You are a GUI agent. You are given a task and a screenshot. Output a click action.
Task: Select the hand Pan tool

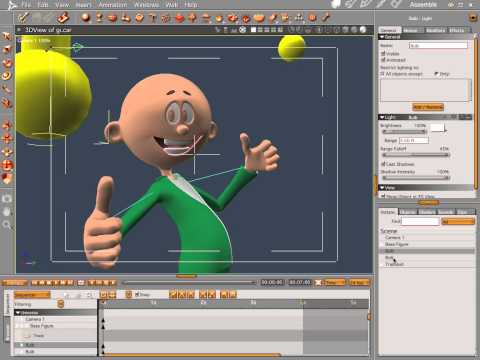pyautogui.click(x=7, y=212)
